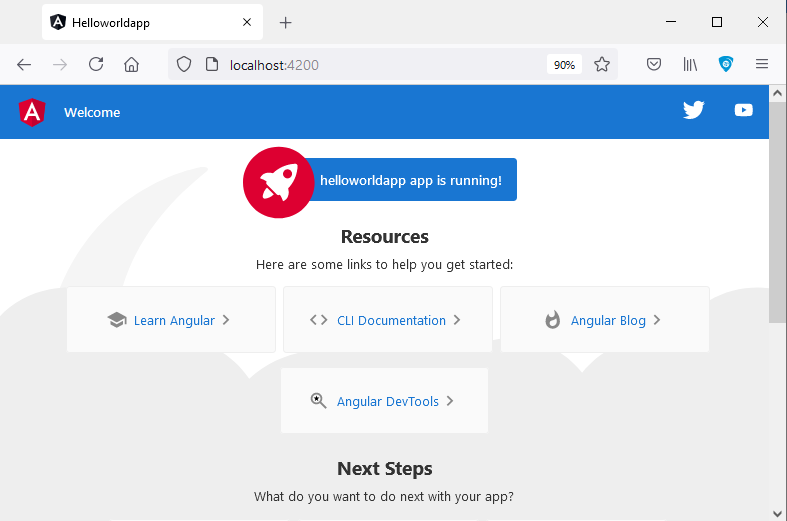Reload the page with the refresh icon
The image size is (787, 521).
96,64
